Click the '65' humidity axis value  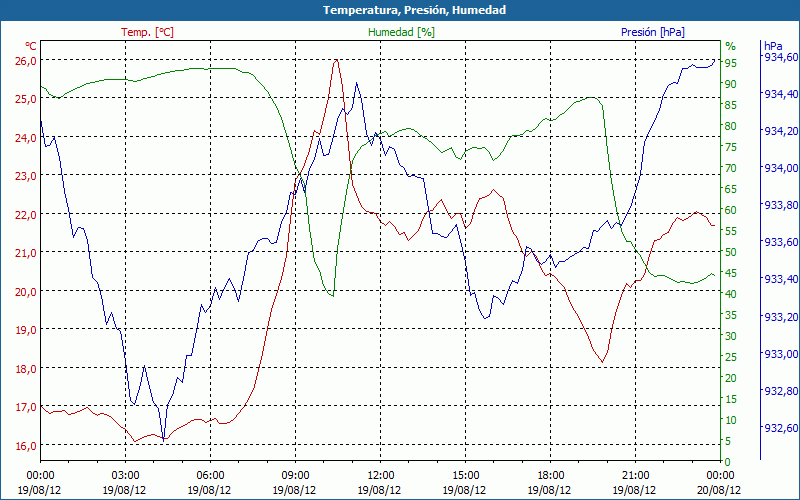pyautogui.click(x=730, y=189)
